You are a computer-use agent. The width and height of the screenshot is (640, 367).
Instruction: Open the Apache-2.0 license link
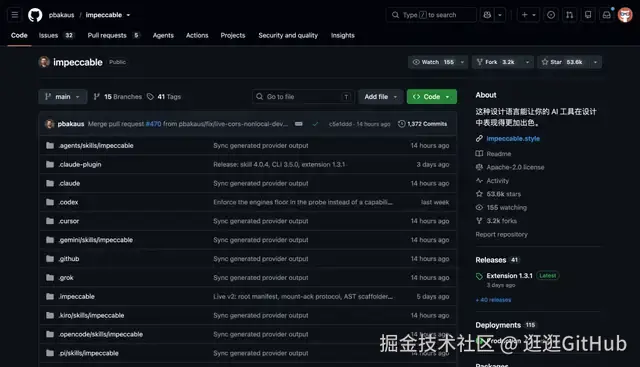[x=515, y=167]
